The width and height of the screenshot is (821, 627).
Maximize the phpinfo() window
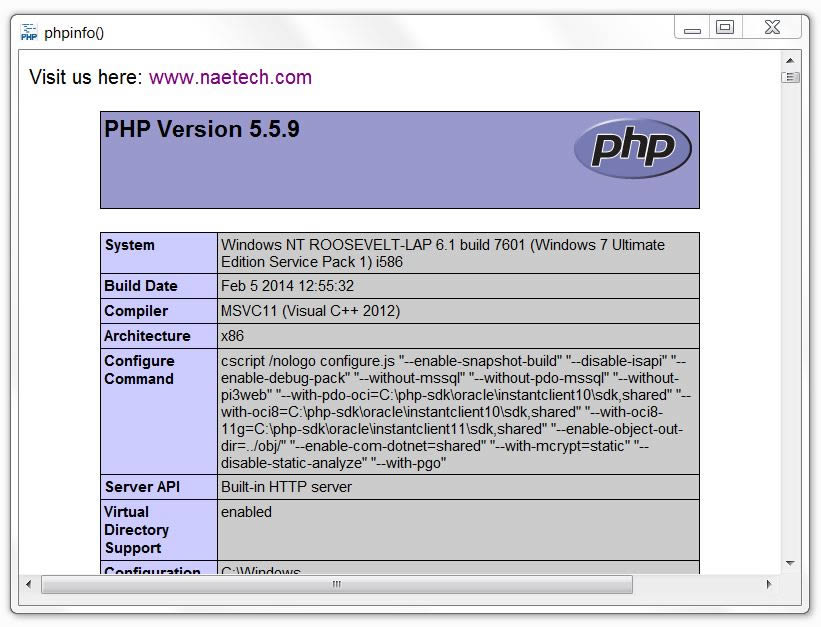[725, 28]
